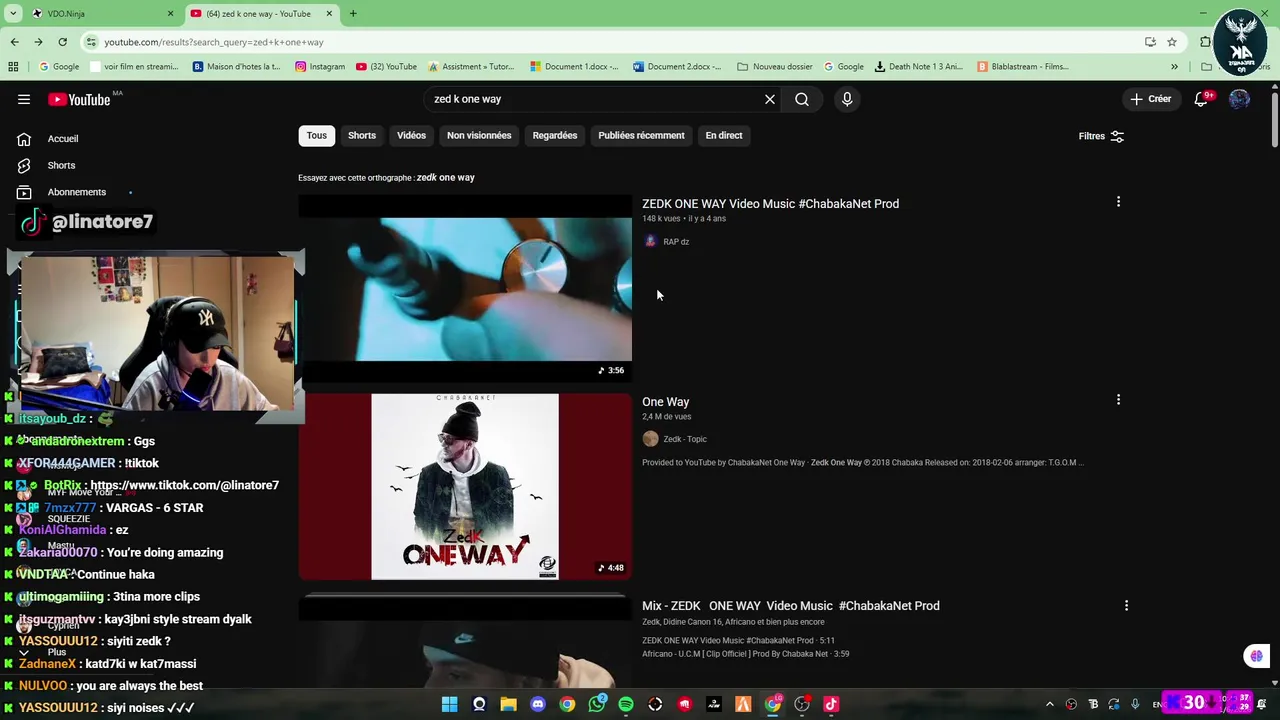Go to the YouTube home logo
Viewport: 1280px width, 720px height.
pos(79,99)
